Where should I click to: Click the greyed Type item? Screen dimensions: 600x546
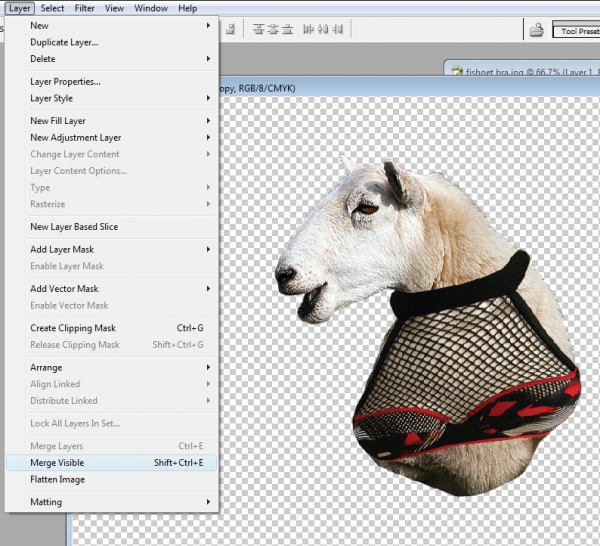point(112,187)
